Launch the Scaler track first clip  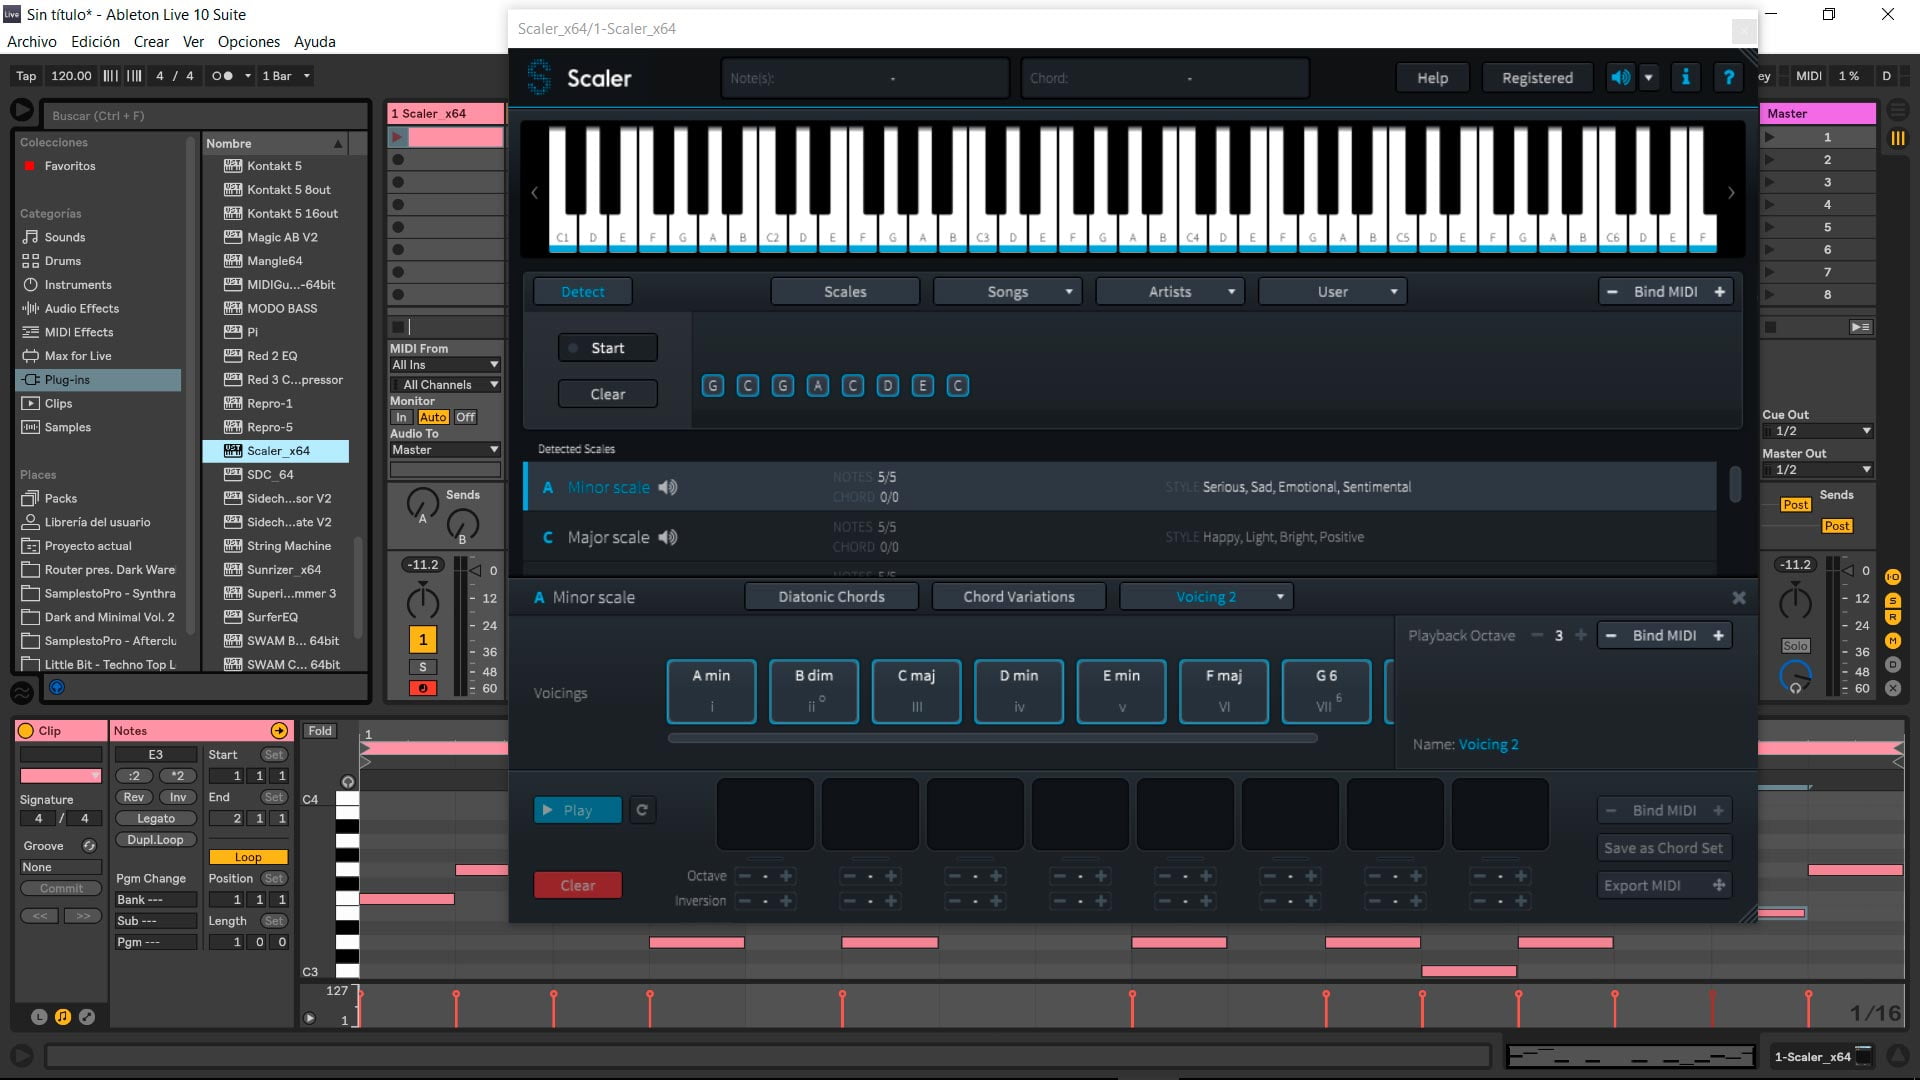tap(398, 137)
